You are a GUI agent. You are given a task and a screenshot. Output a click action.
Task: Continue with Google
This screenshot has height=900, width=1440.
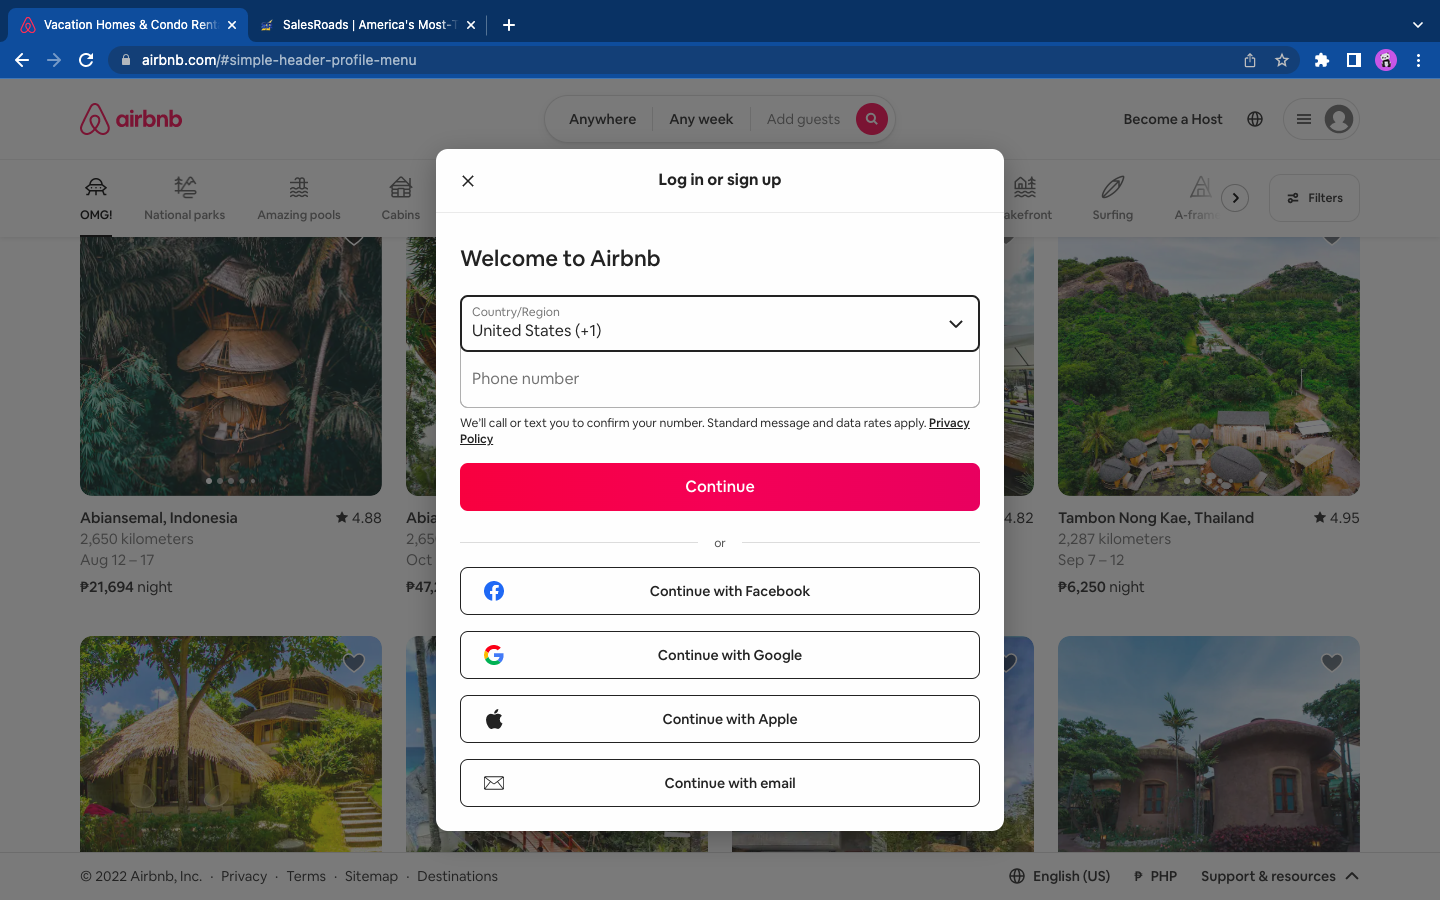720,655
